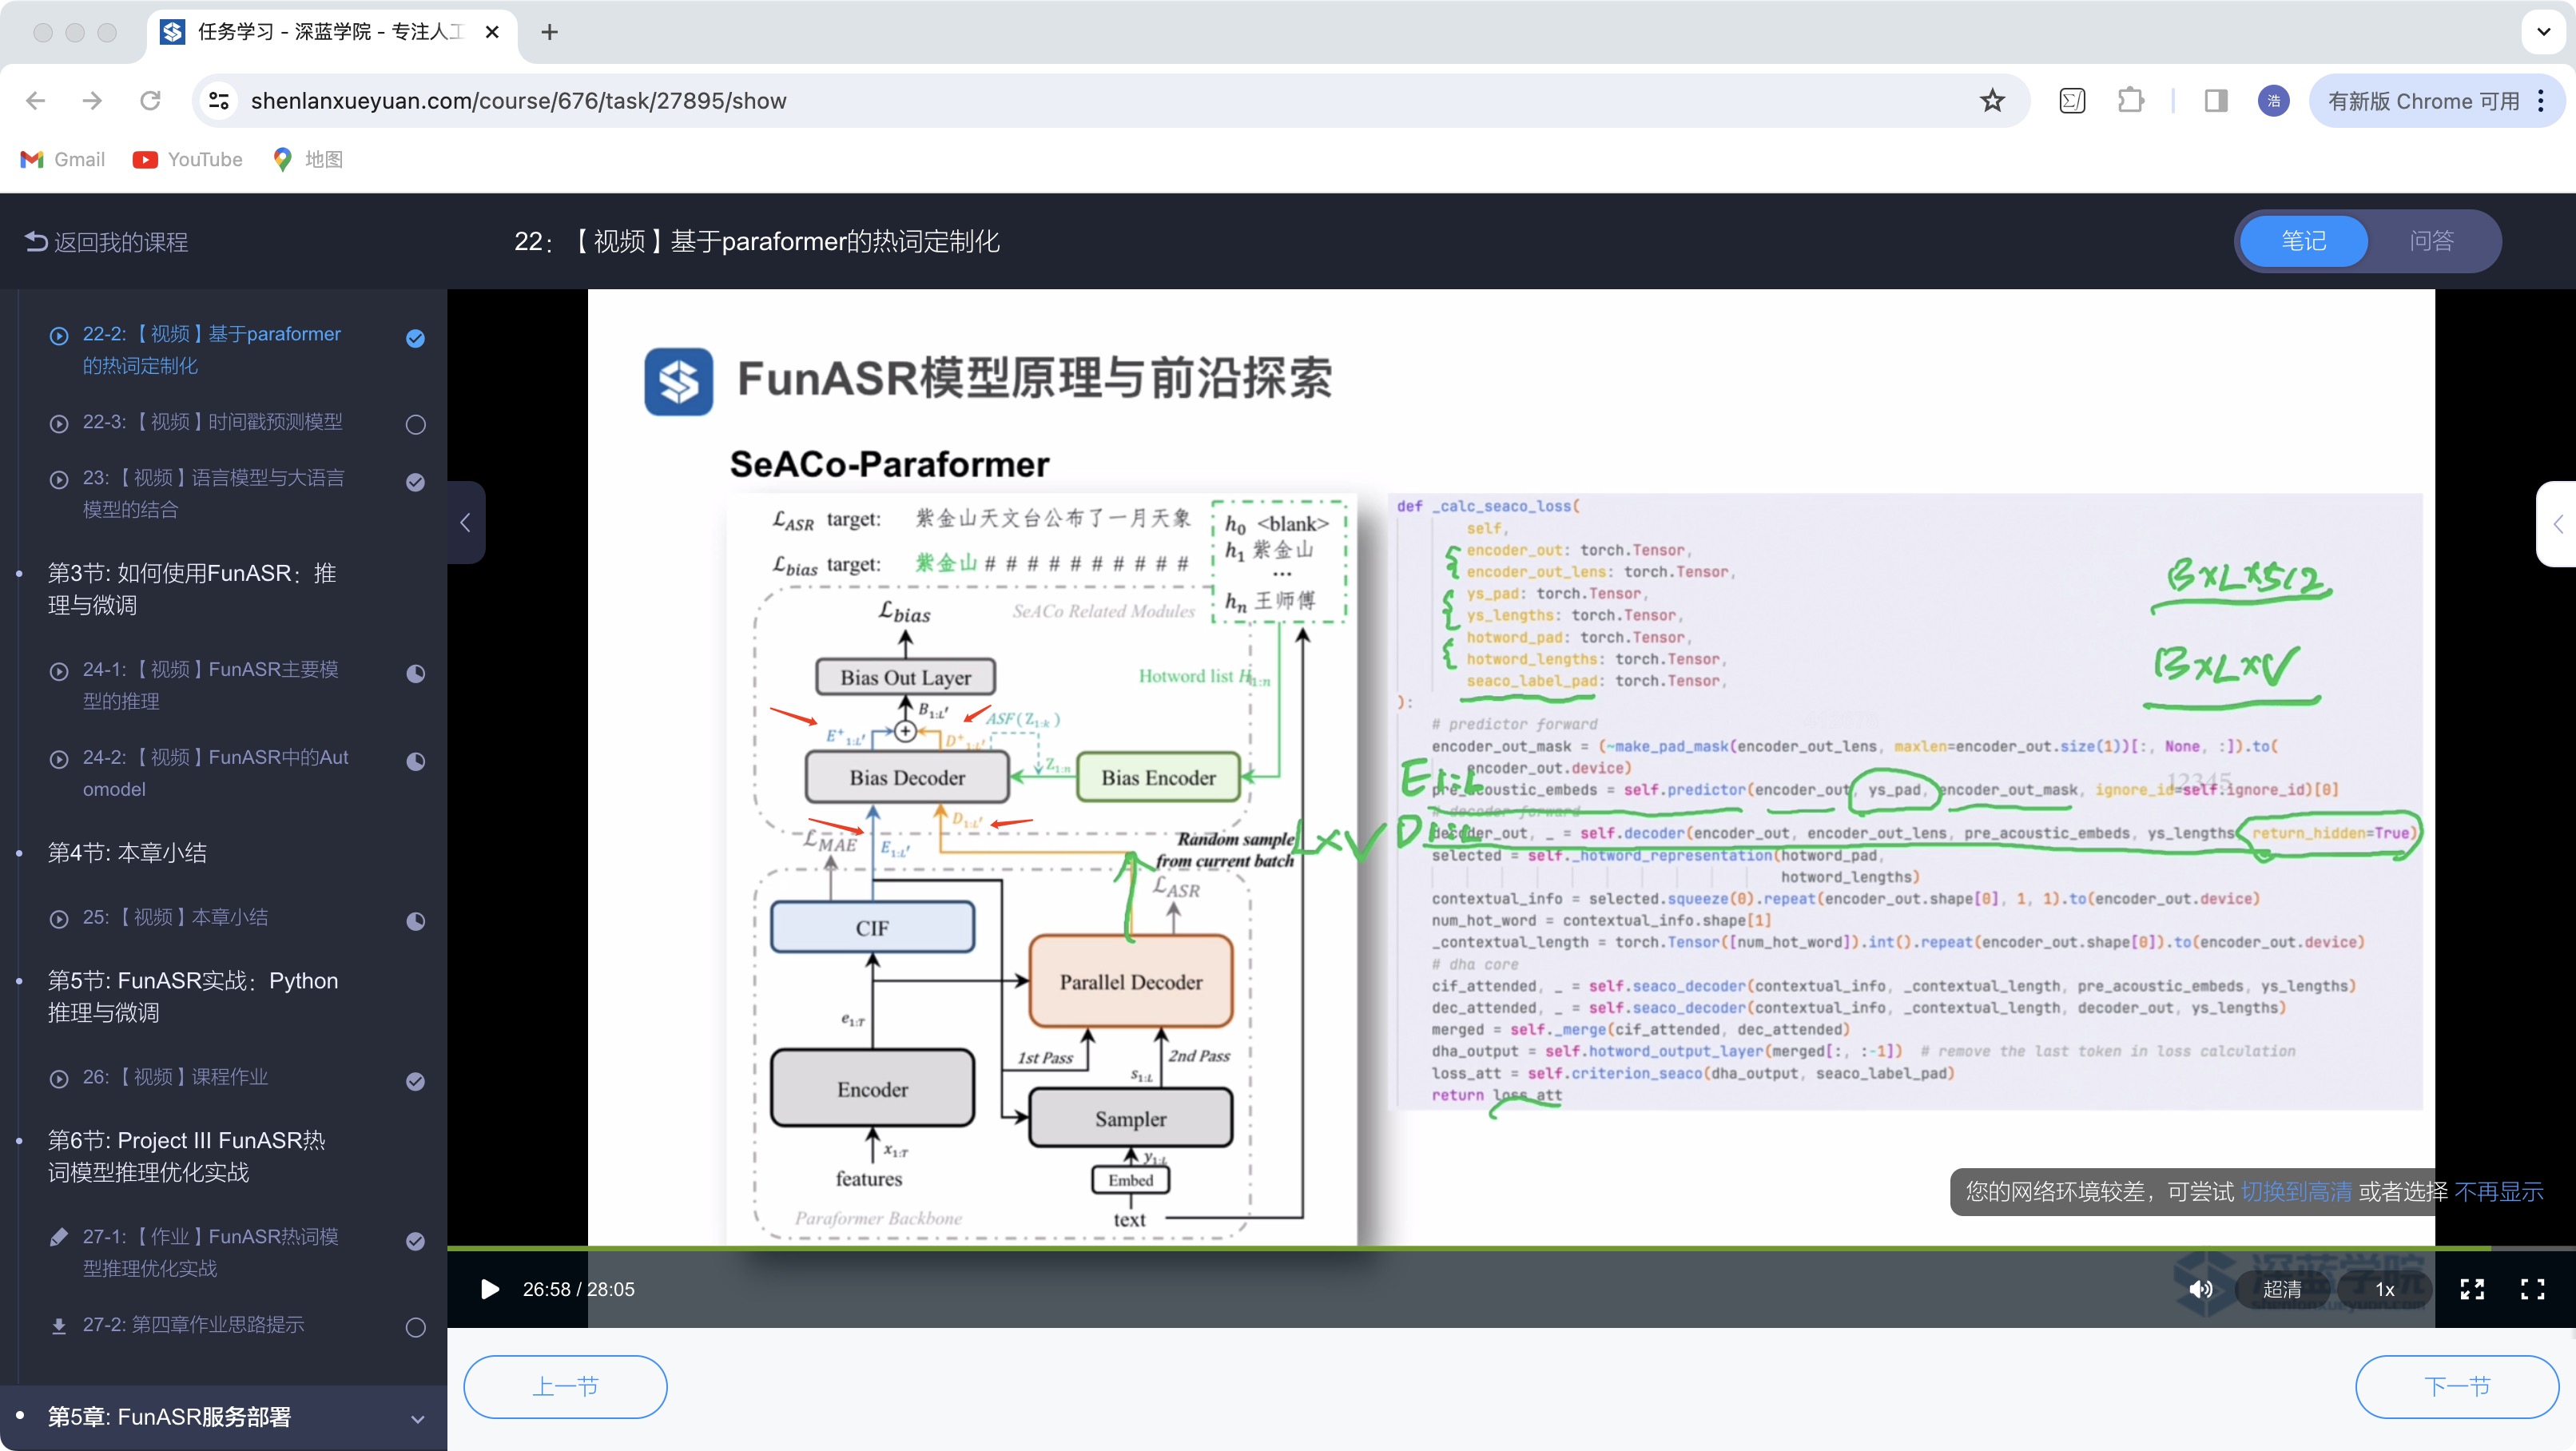This screenshot has width=2576, height=1451.
Task: Open lesson 24-1 FunASR主要模型的推理
Action: [212, 685]
